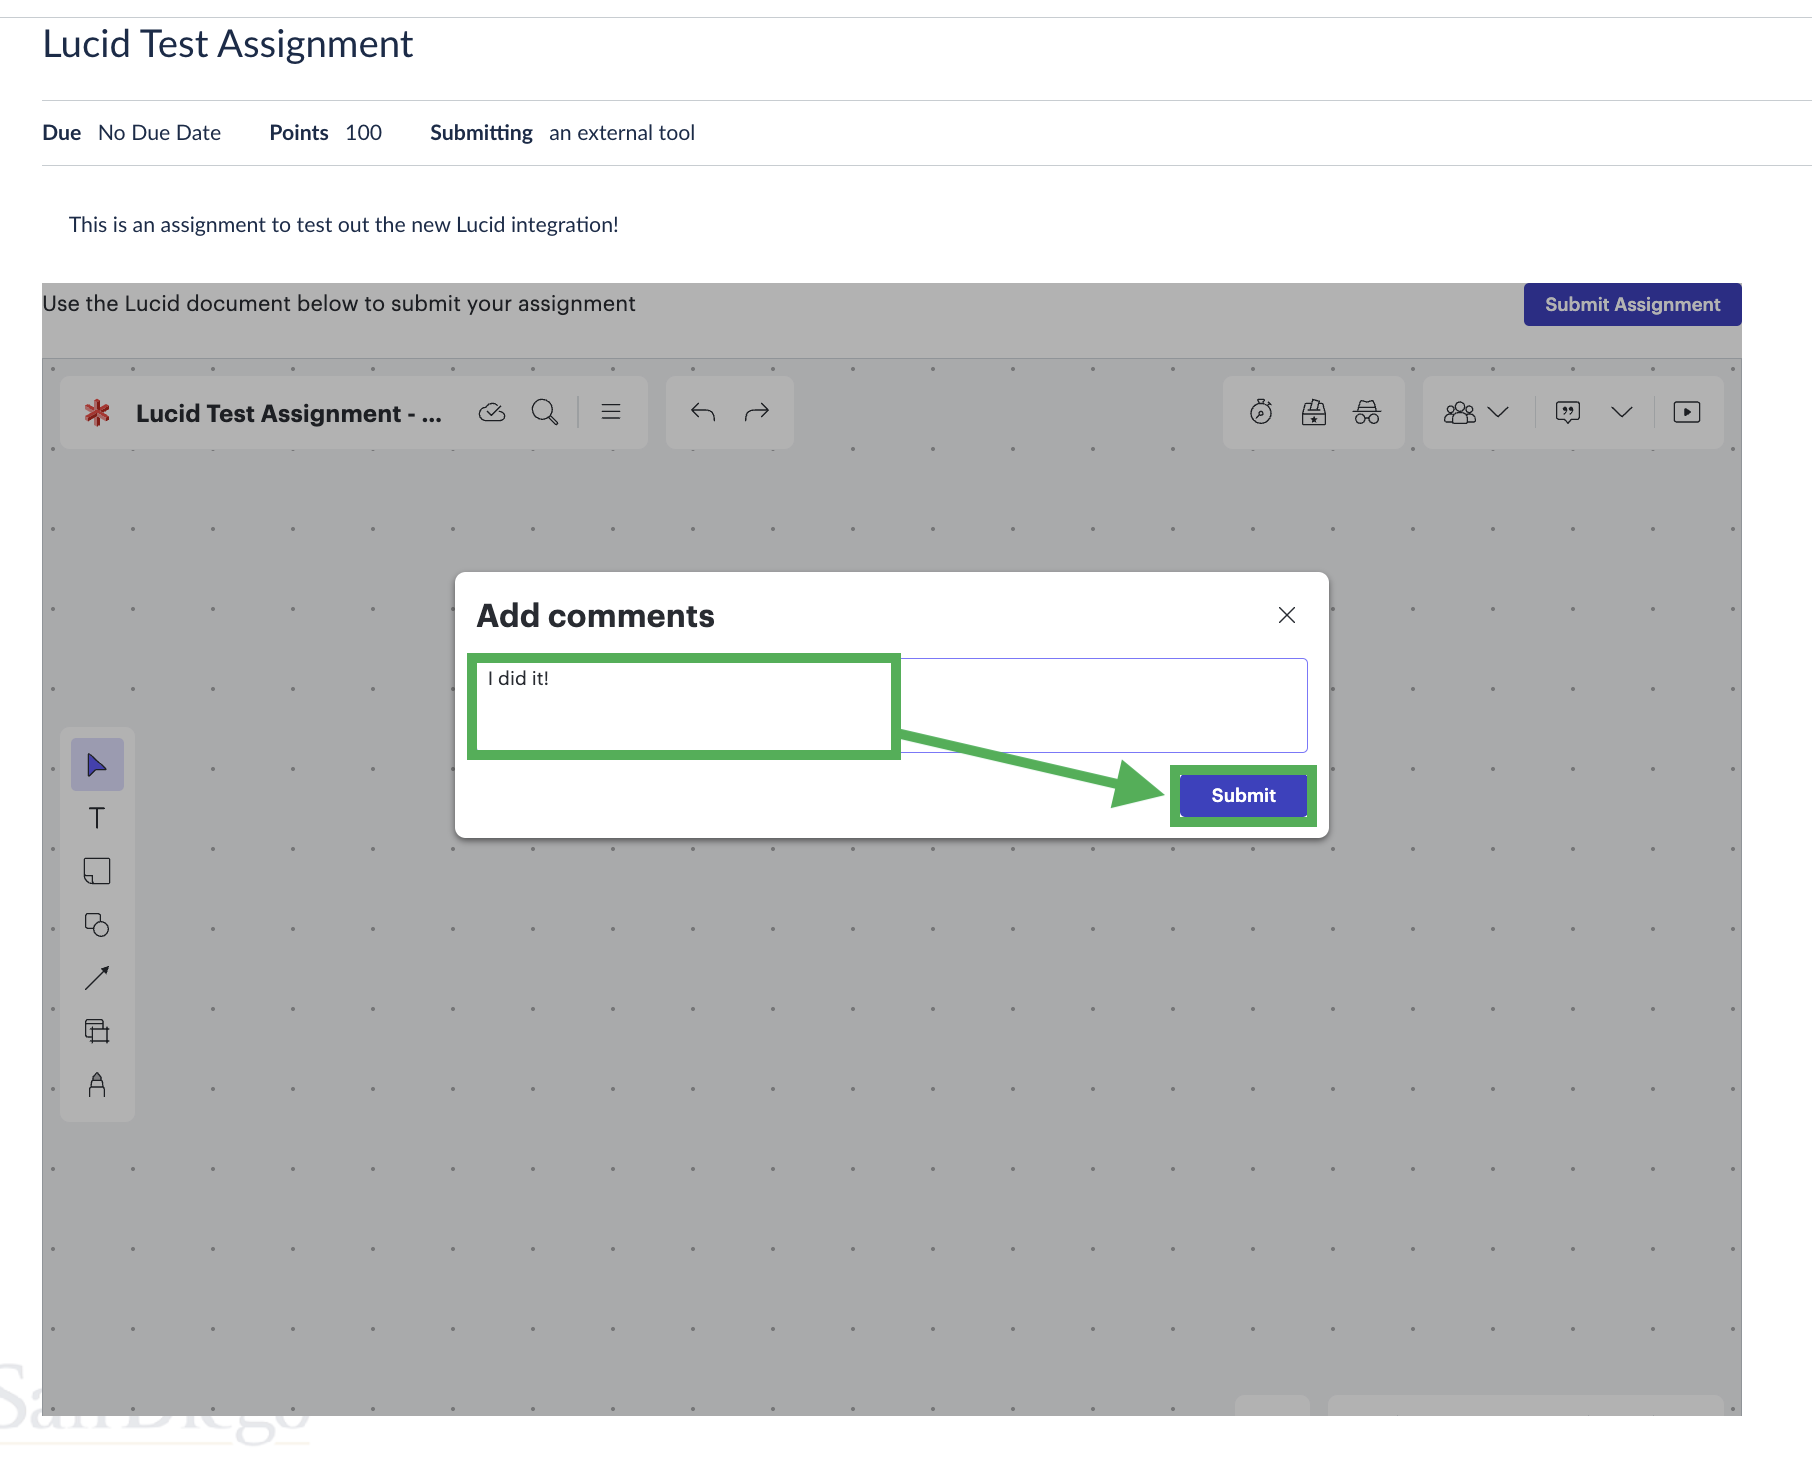Close the Add comments dialog

(x=1287, y=615)
